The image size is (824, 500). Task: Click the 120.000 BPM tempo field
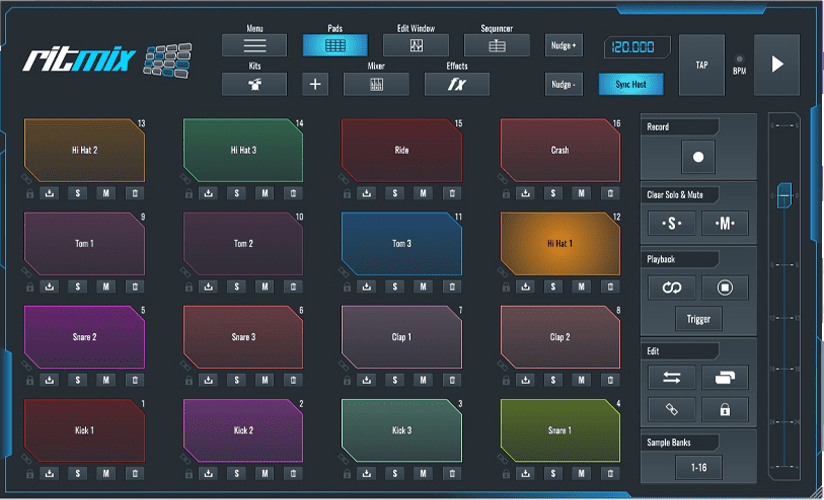click(636, 47)
